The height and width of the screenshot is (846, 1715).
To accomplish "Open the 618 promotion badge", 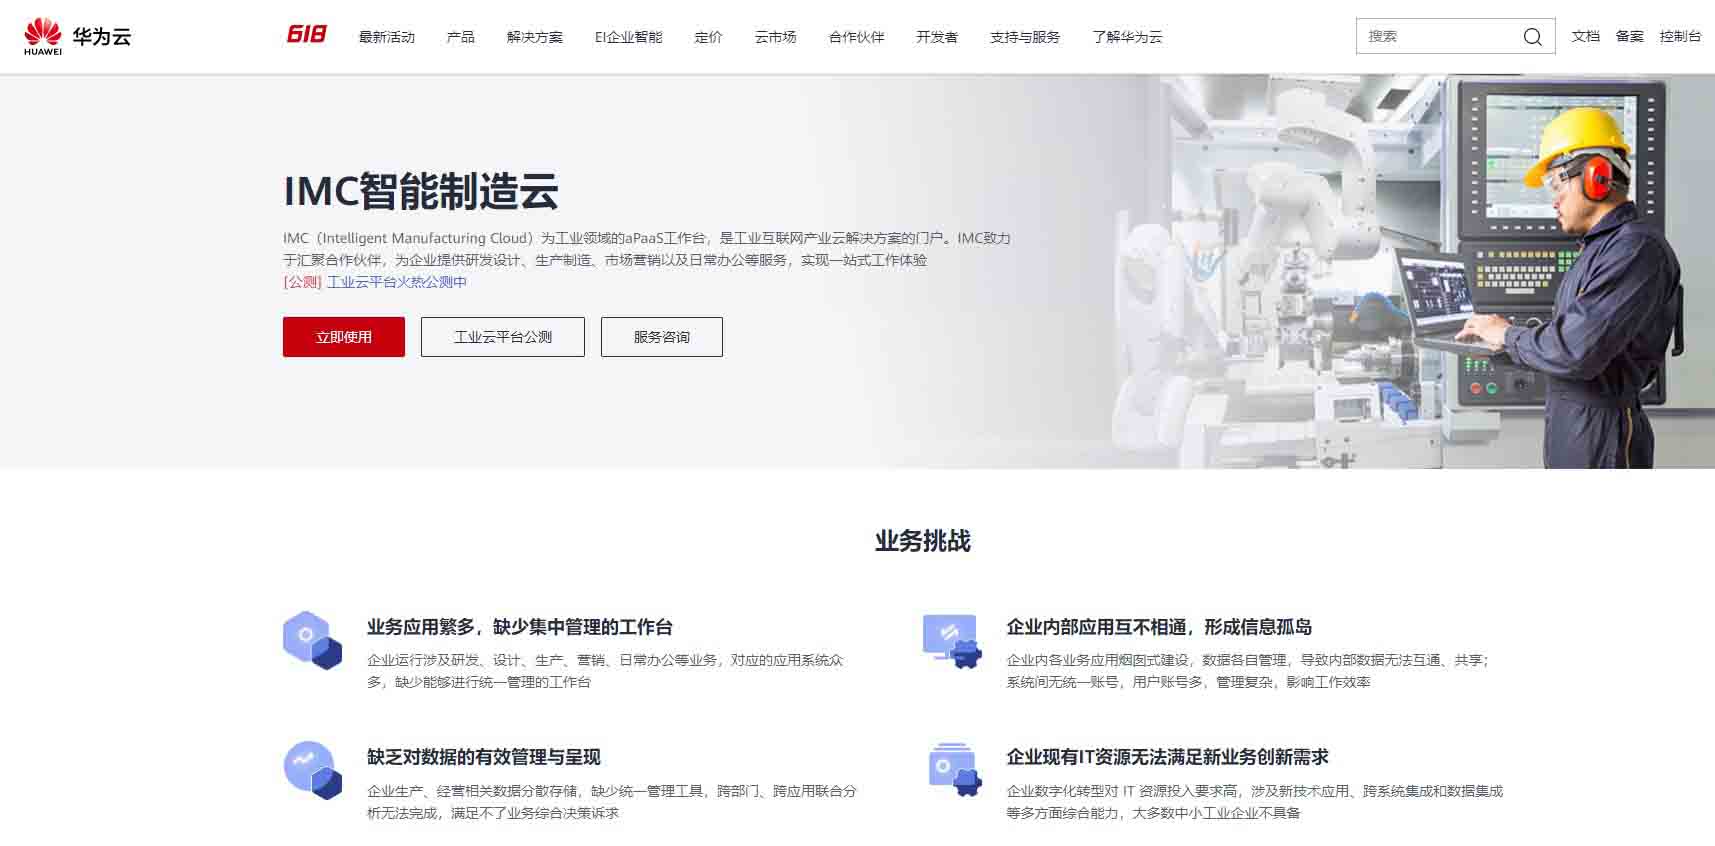I will [x=306, y=35].
